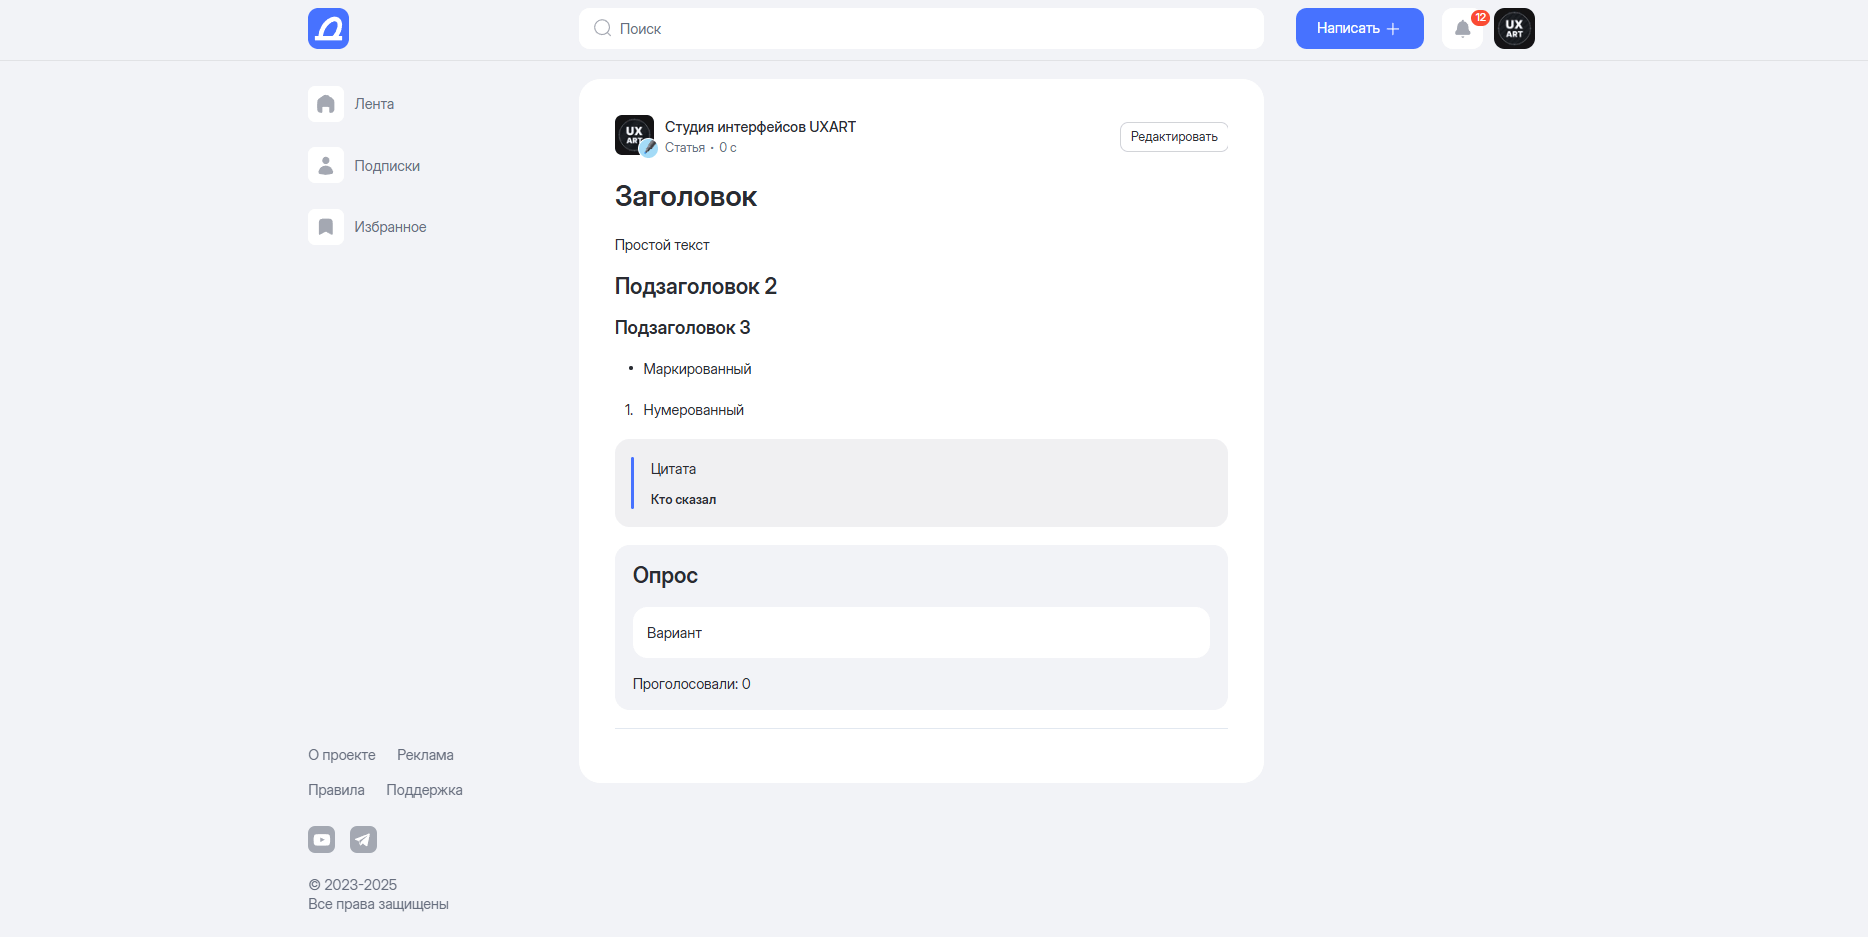1868x937 pixels.
Task: Click the search magnifier icon
Action: point(602,29)
